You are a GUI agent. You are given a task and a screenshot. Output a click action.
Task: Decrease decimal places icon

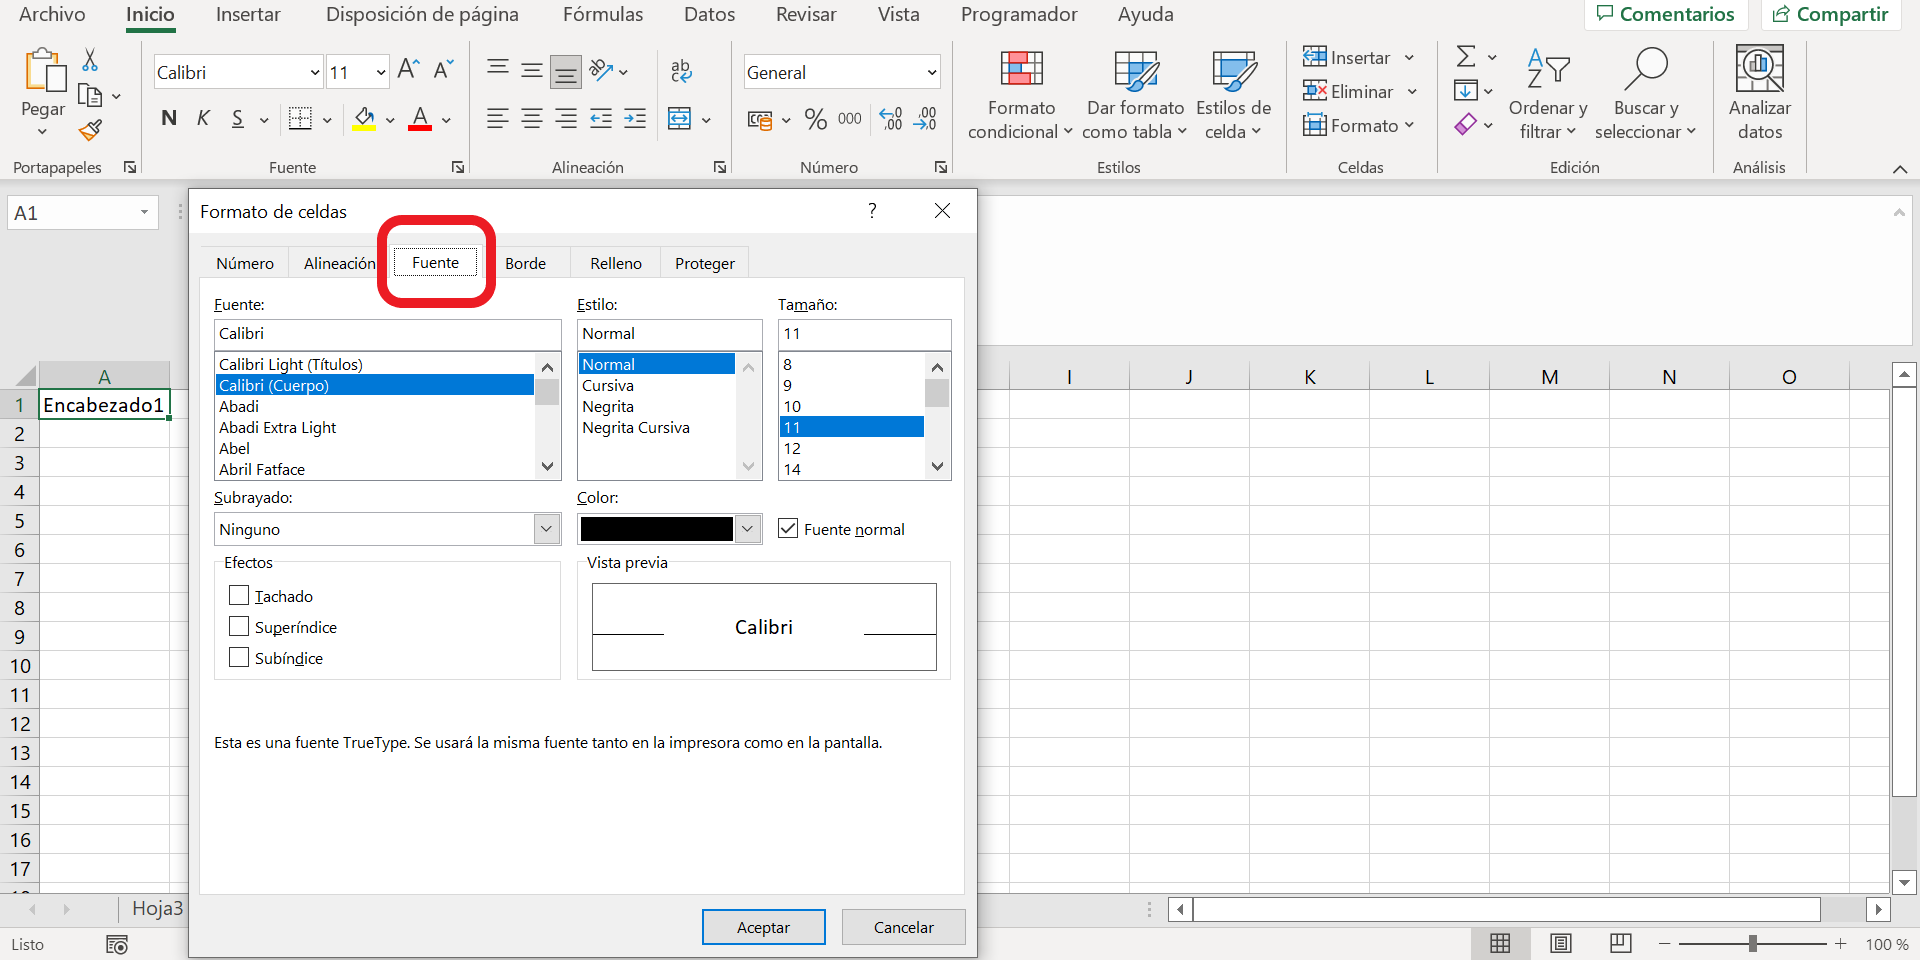(926, 119)
